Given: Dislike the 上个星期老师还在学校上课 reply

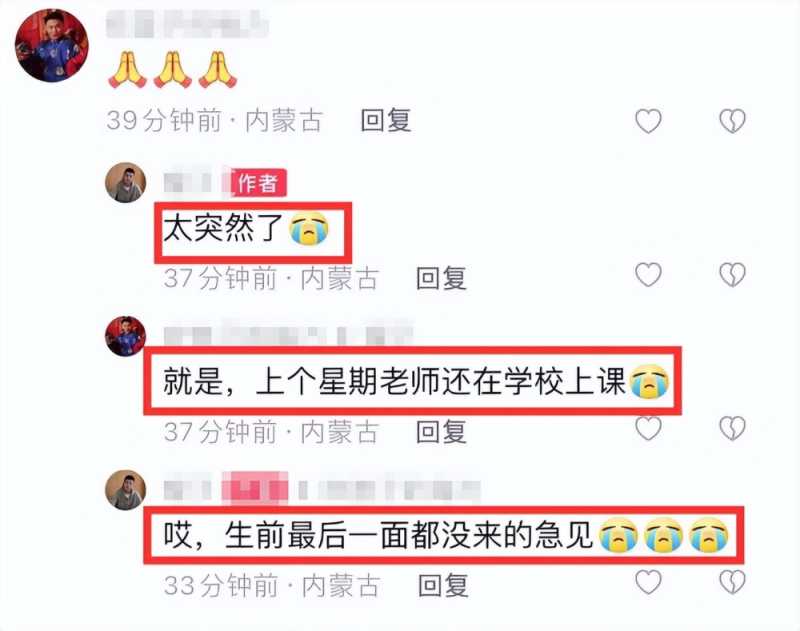Looking at the screenshot, I should point(732,428).
